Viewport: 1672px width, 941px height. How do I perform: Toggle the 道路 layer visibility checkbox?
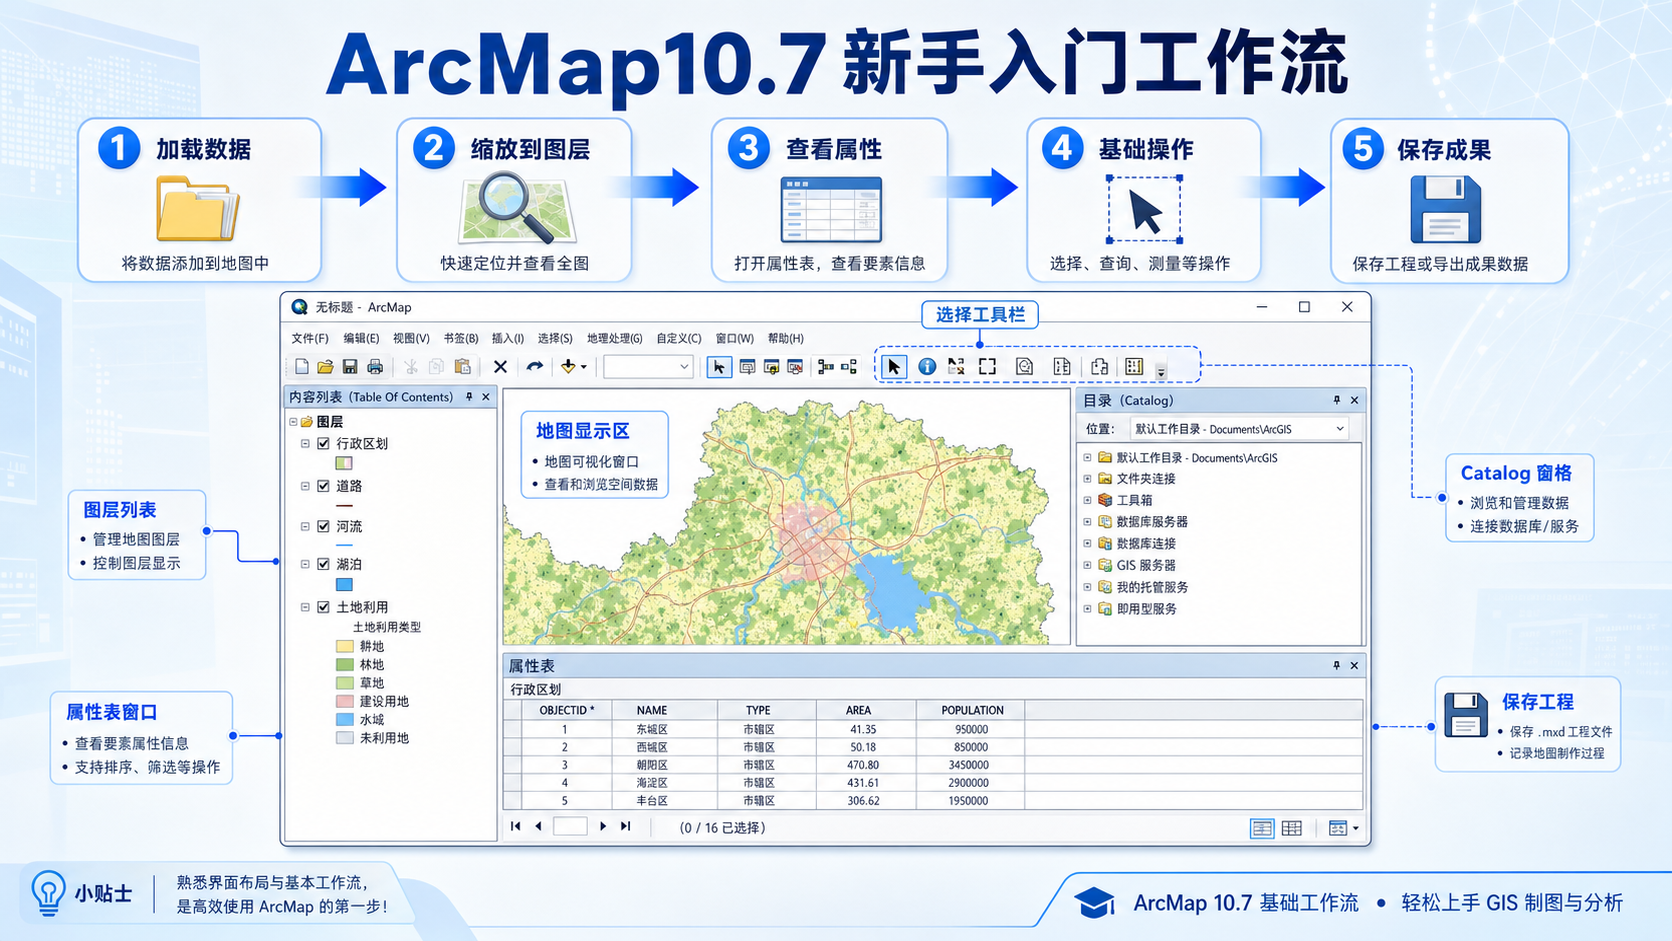[x=323, y=486]
